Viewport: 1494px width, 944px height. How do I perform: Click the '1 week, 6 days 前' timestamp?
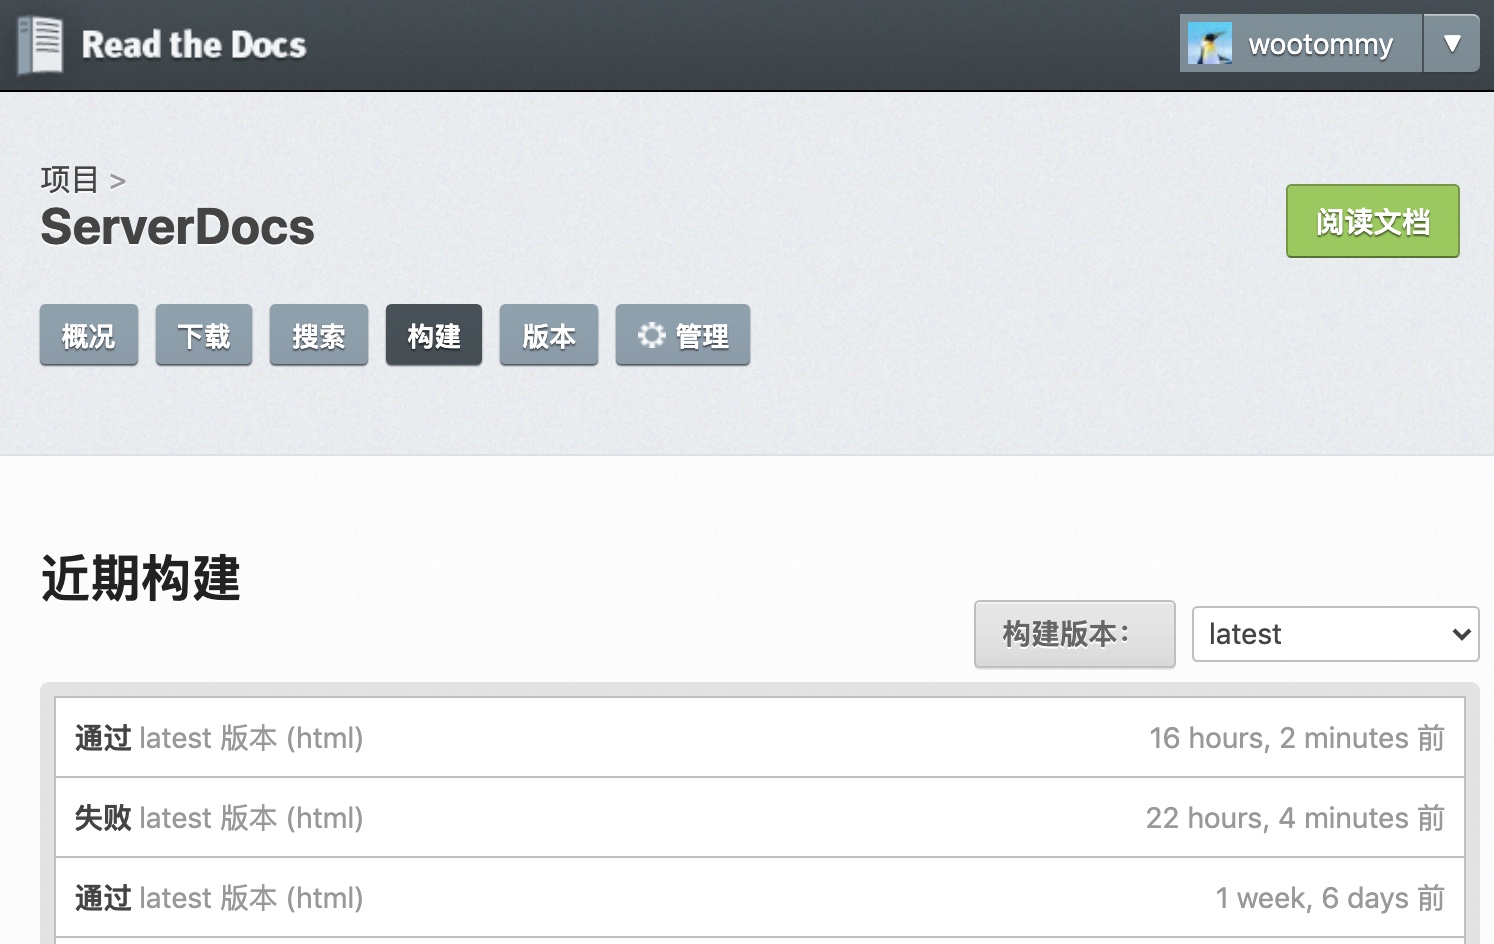click(1330, 898)
